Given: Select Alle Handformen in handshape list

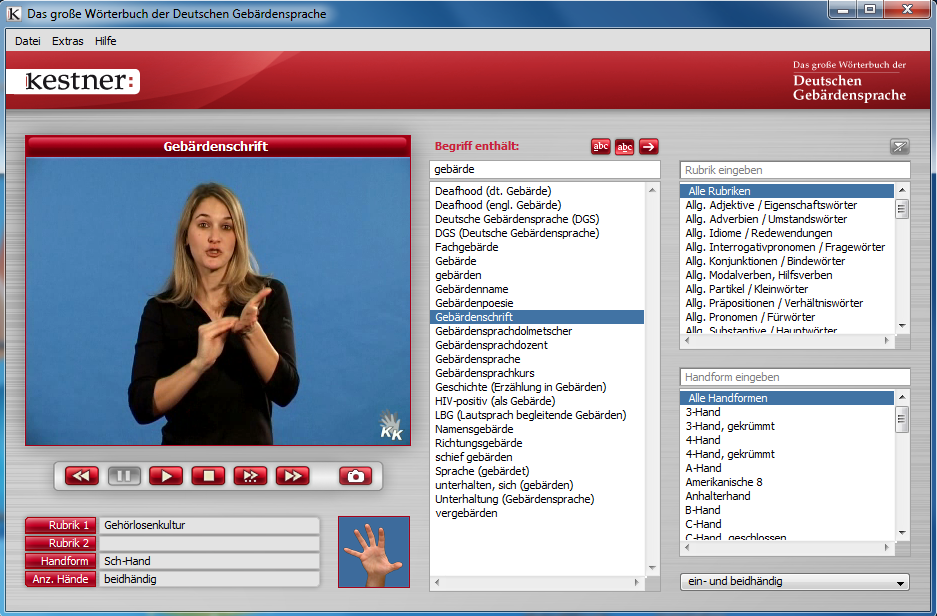Looking at the screenshot, I should [x=787, y=398].
